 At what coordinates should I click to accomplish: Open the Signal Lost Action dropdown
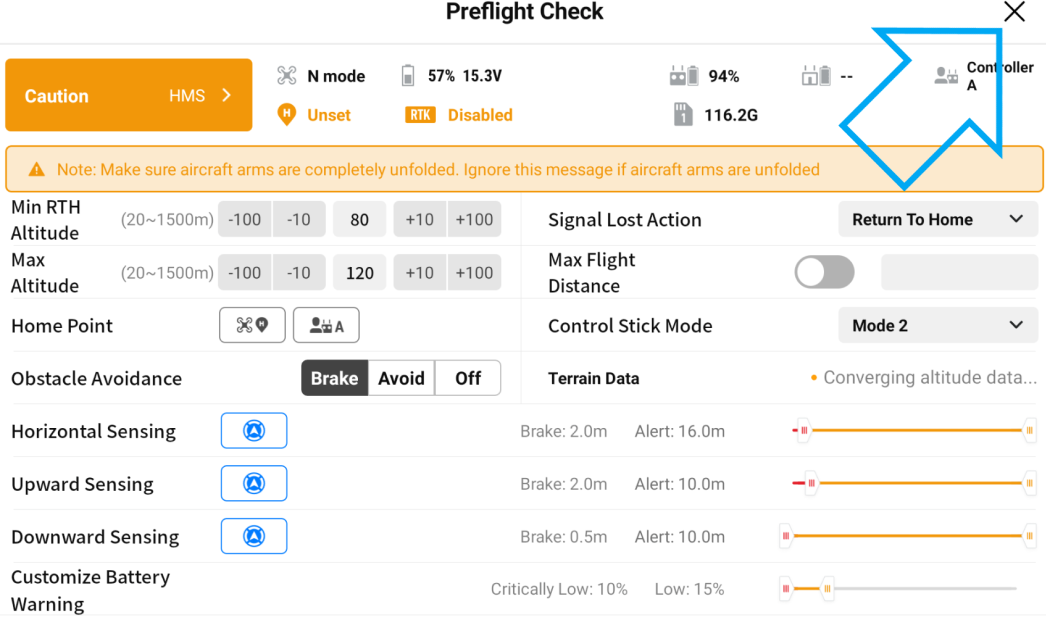click(937, 220)
